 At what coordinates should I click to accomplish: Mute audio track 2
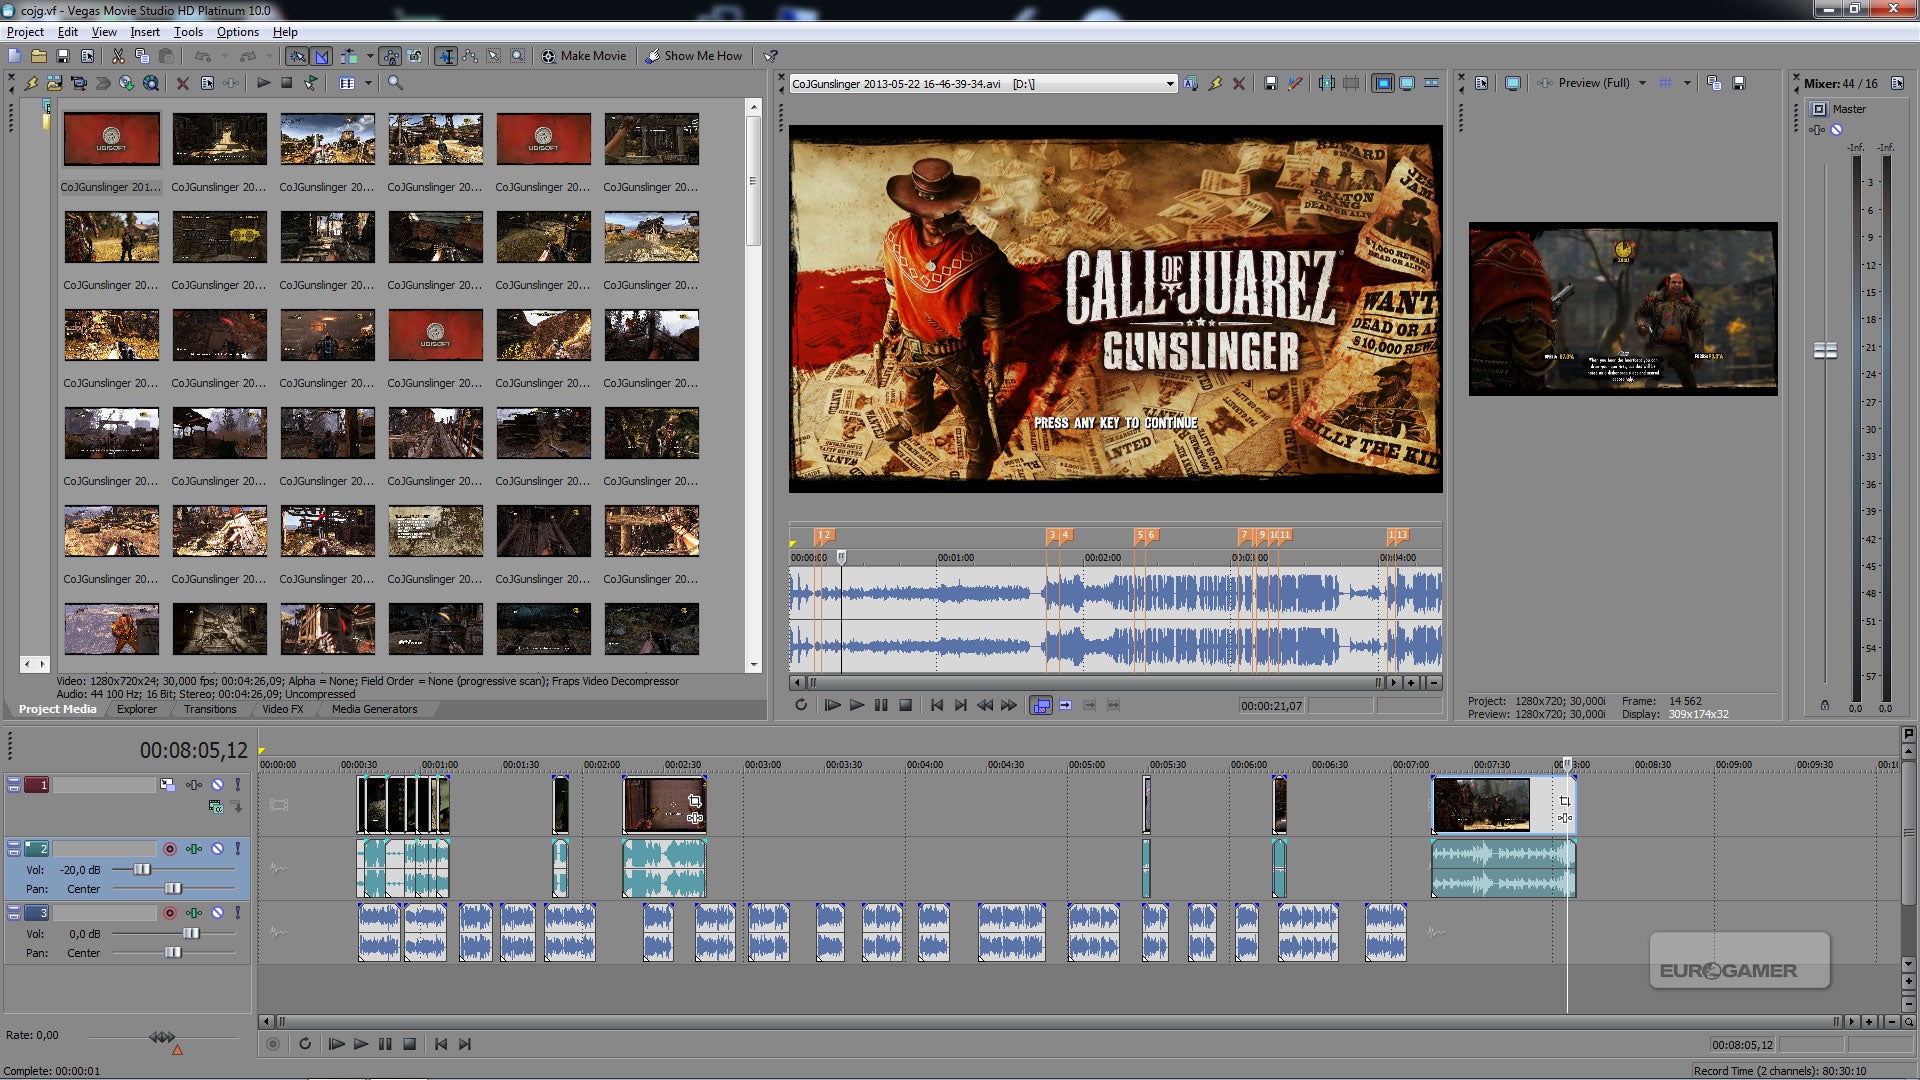point(217,849)
